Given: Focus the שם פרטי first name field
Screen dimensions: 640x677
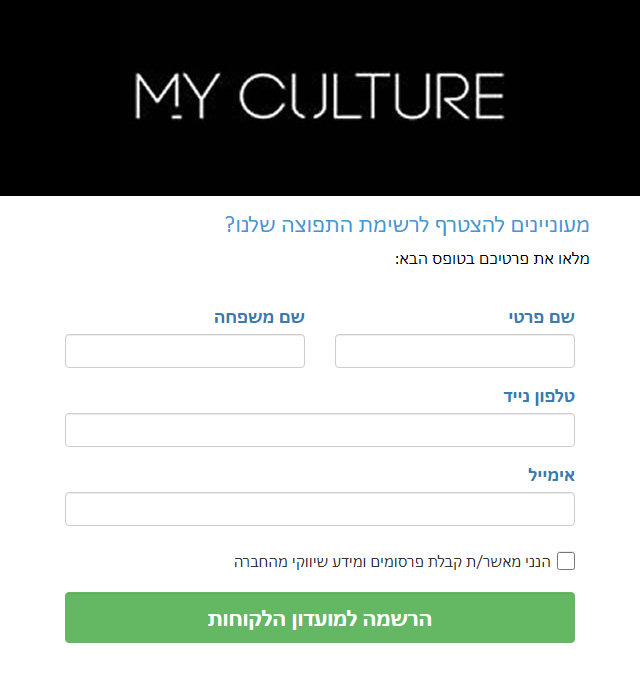Looking at the screenshot, I should 455,351.
